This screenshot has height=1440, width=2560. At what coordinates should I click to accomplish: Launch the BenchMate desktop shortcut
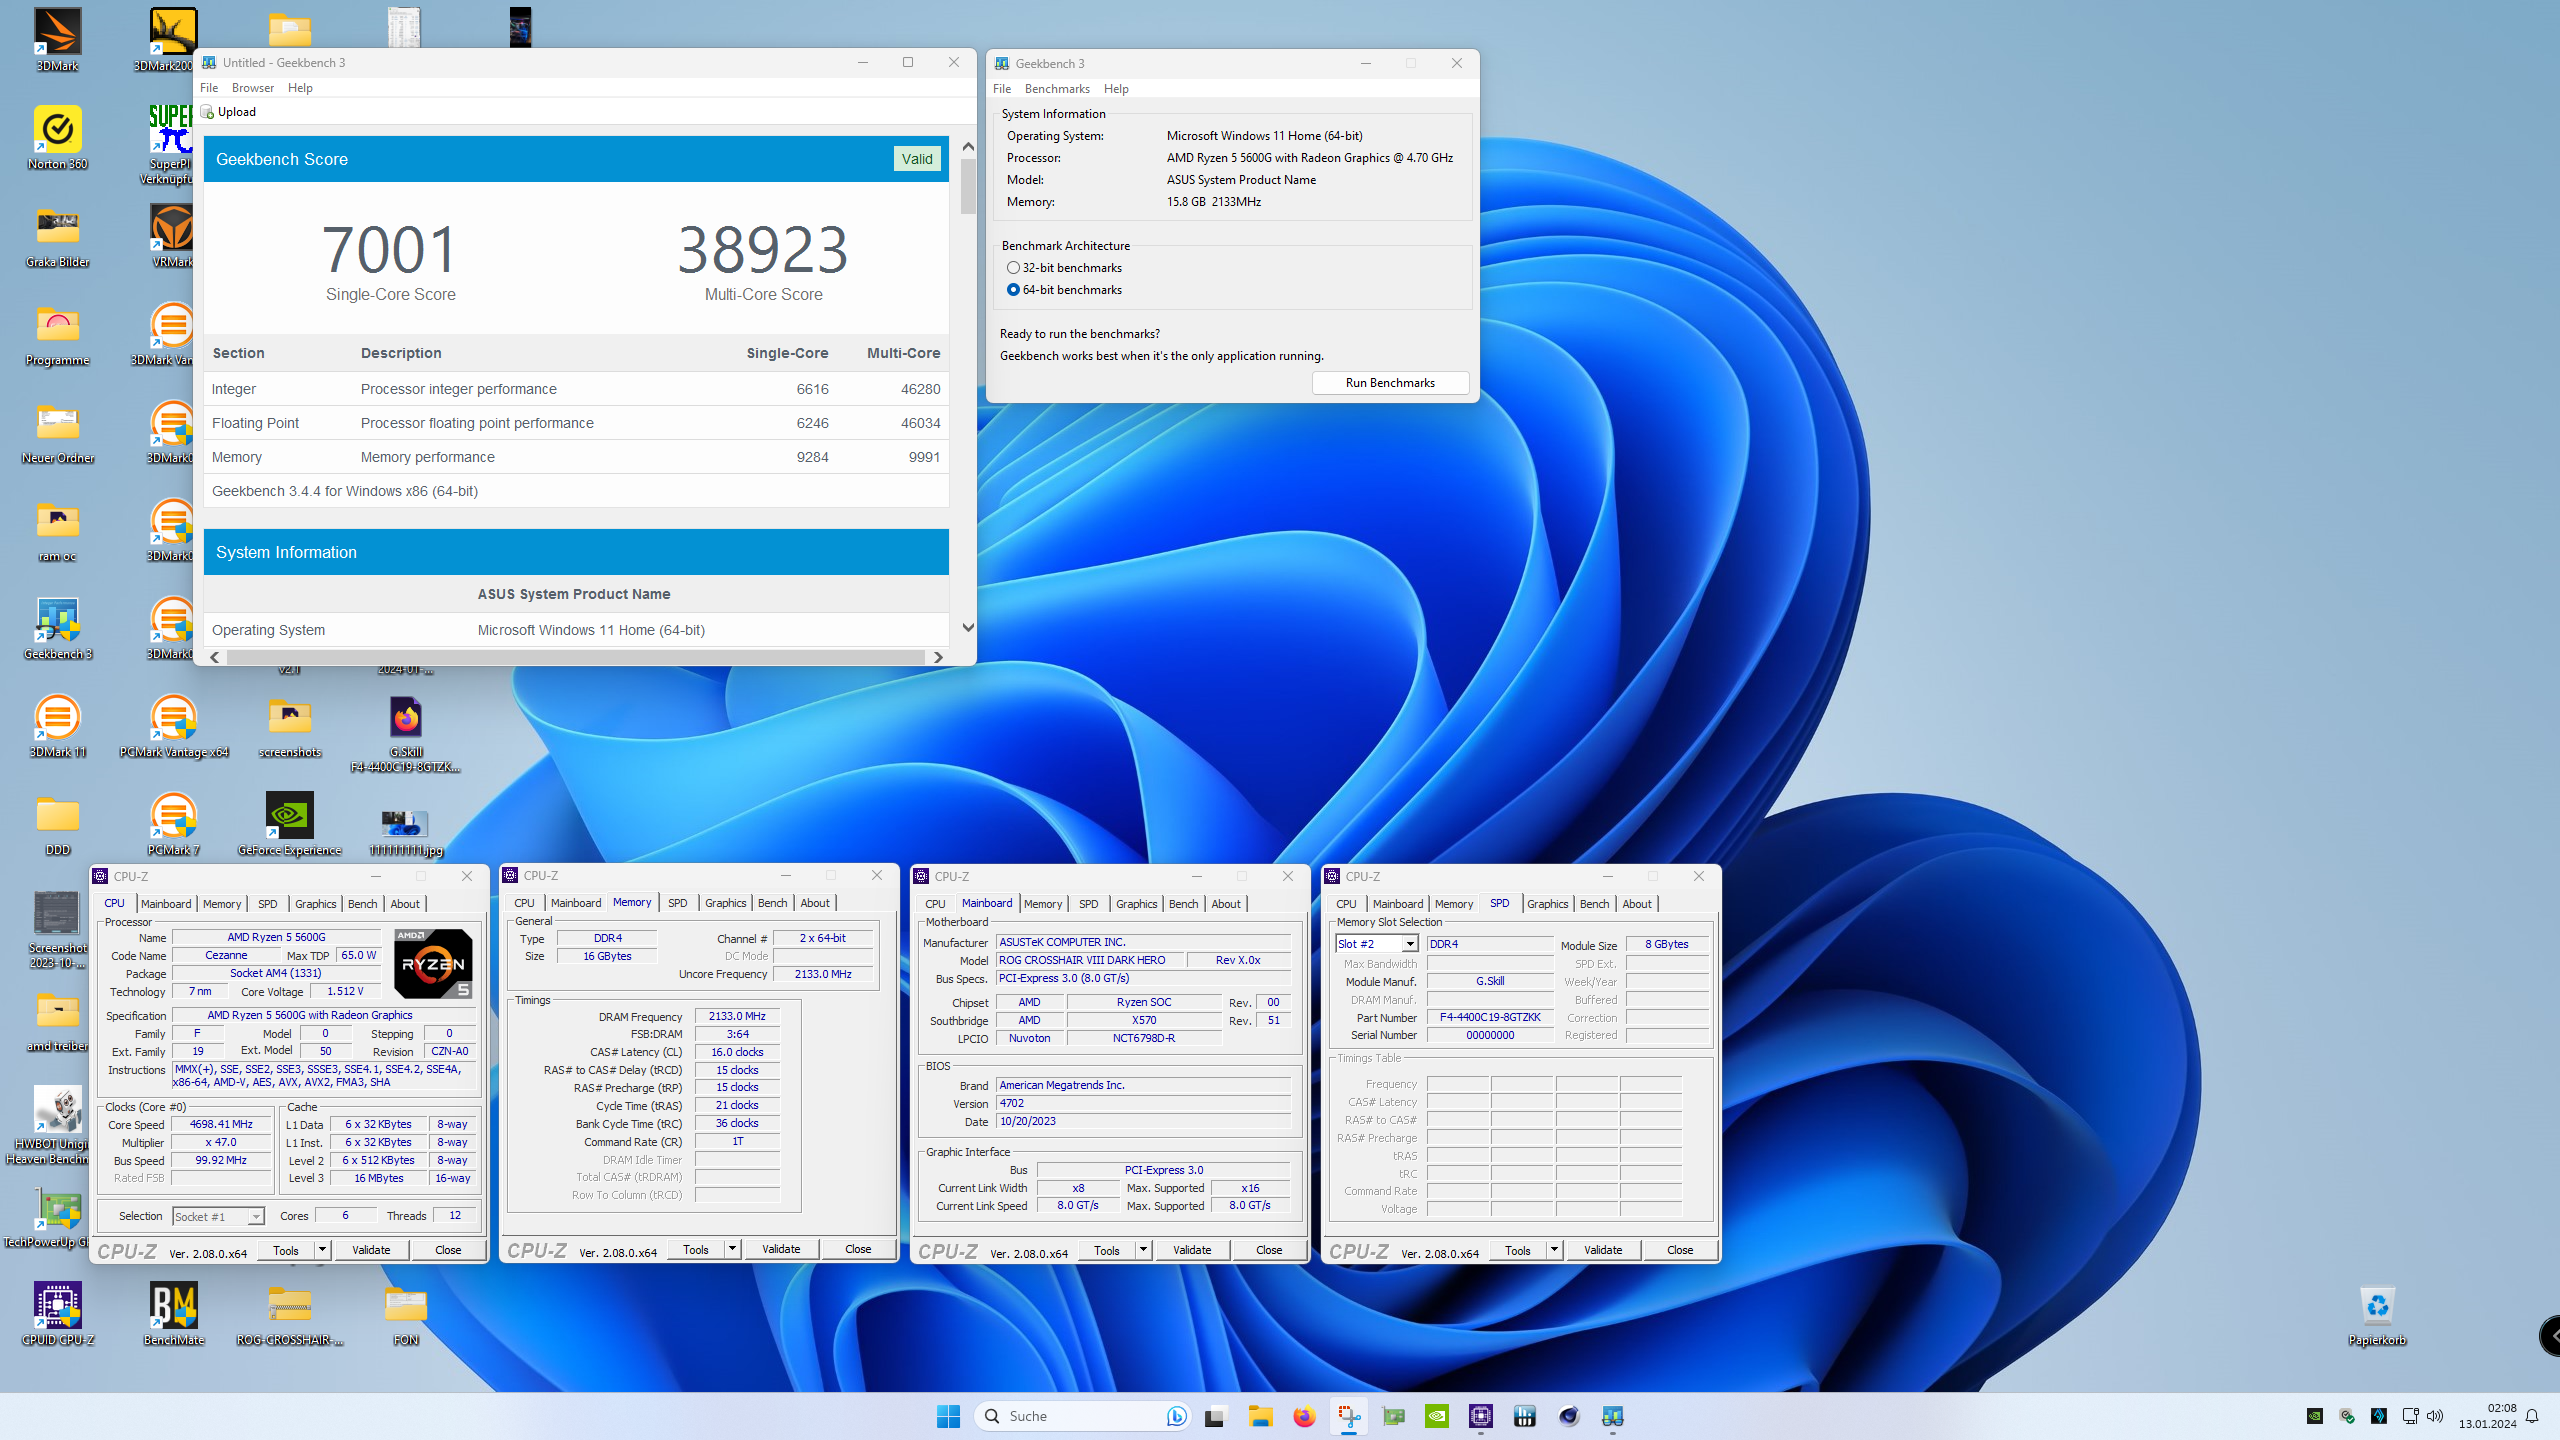[173, 1314]
